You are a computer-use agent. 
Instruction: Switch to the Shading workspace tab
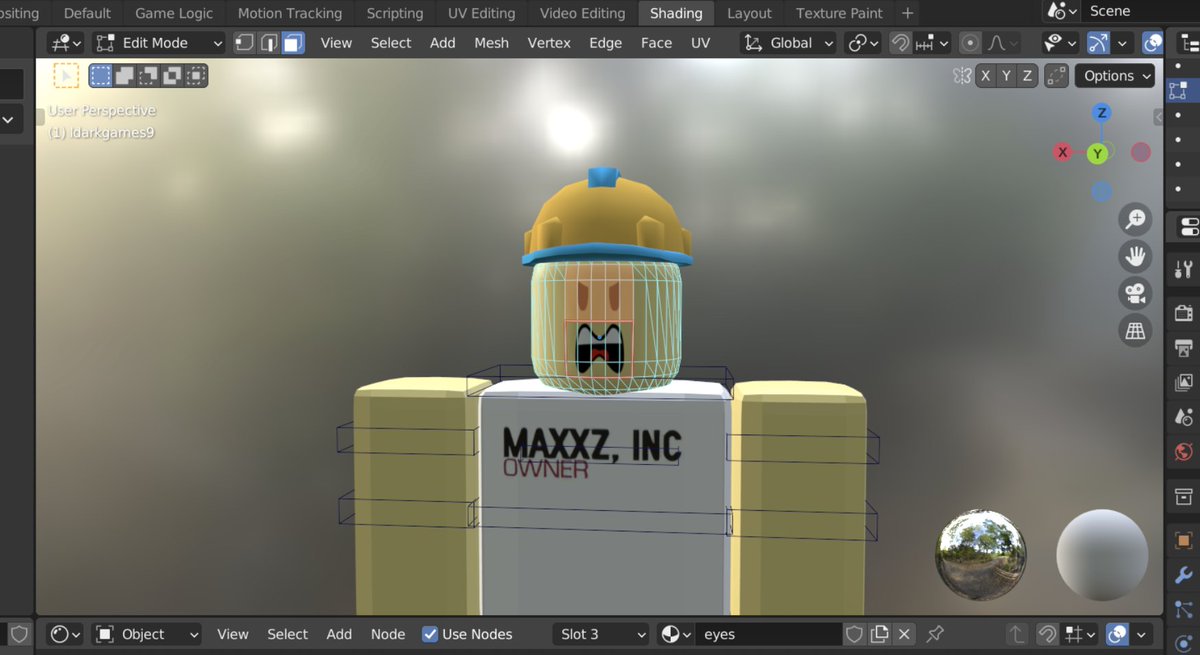tap(676, 13)
